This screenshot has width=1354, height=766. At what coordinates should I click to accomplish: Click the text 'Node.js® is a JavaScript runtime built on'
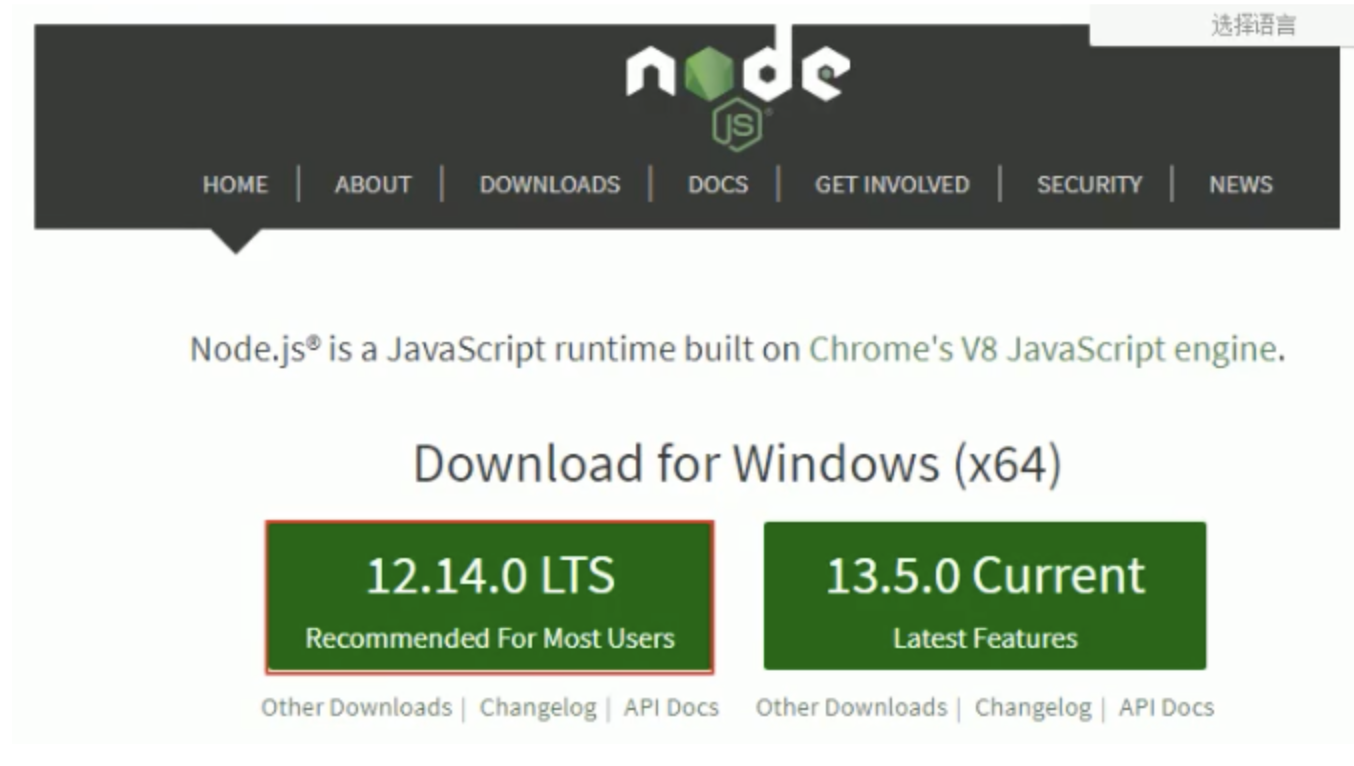pyautogui.click(x=496, y=350)
